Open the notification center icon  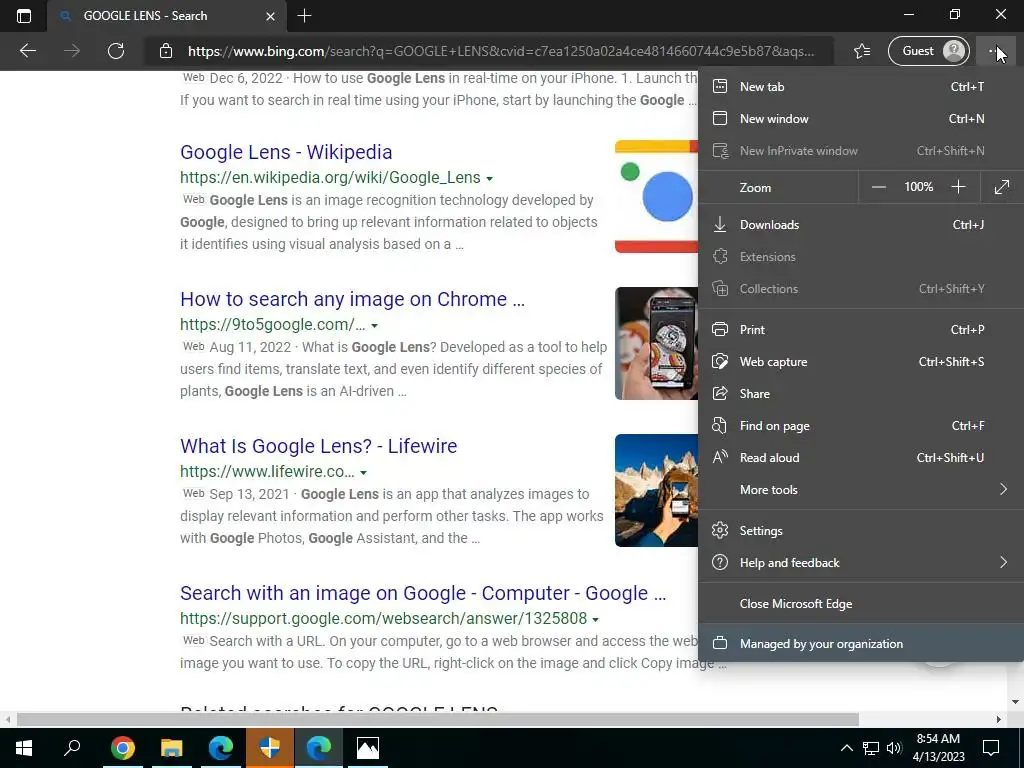click(991, 748)
